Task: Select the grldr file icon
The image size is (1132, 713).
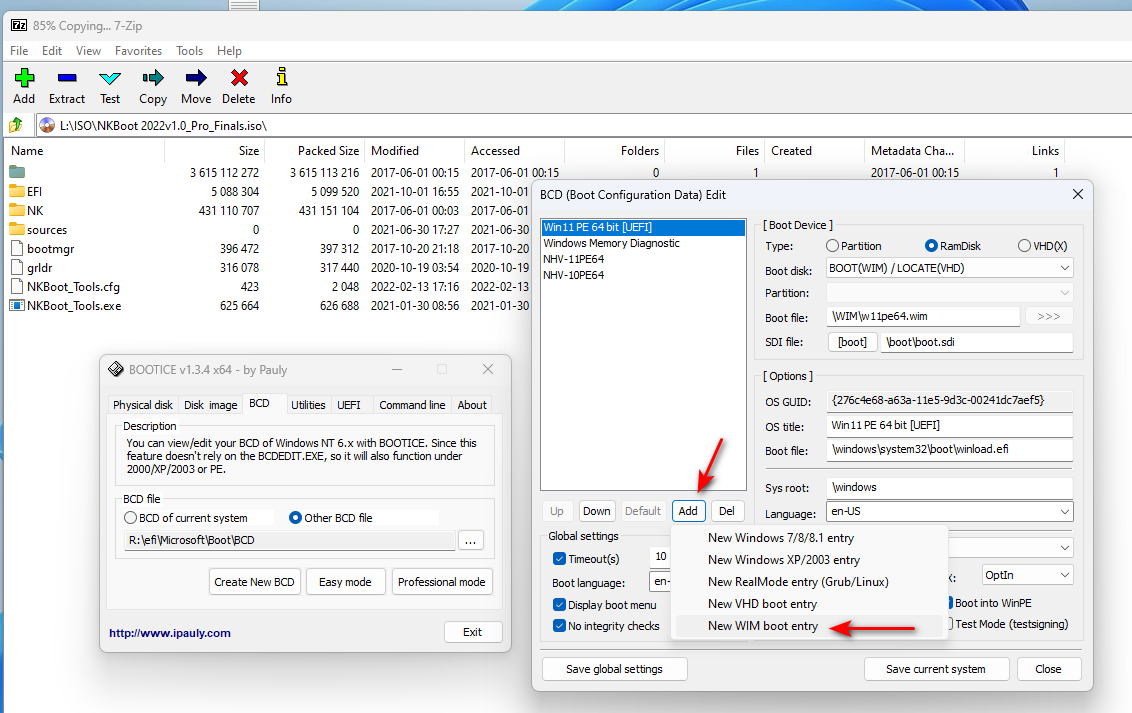Action: [x=17, y=268]
